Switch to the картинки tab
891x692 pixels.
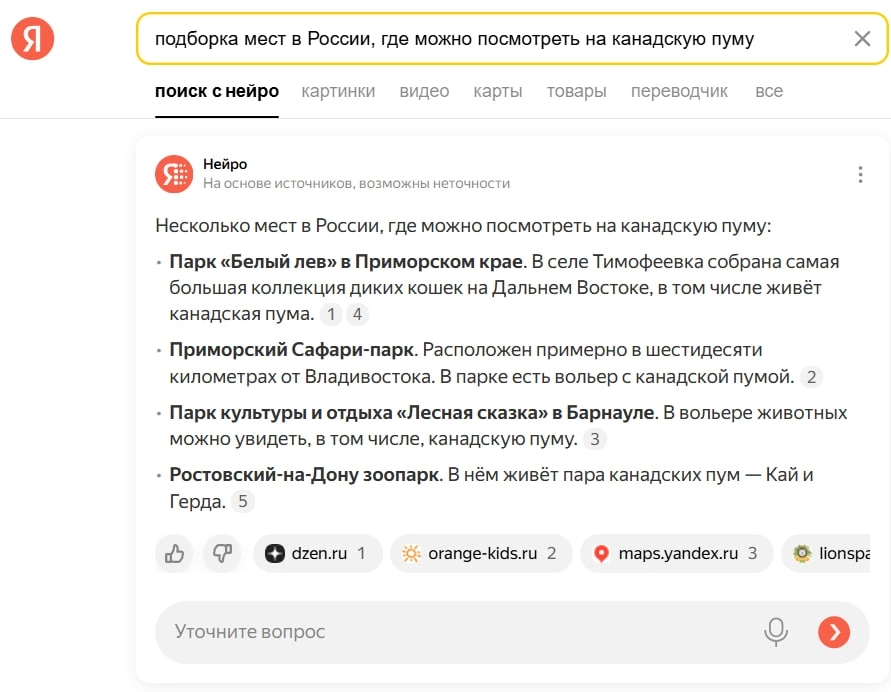click(x=338, y=91)
